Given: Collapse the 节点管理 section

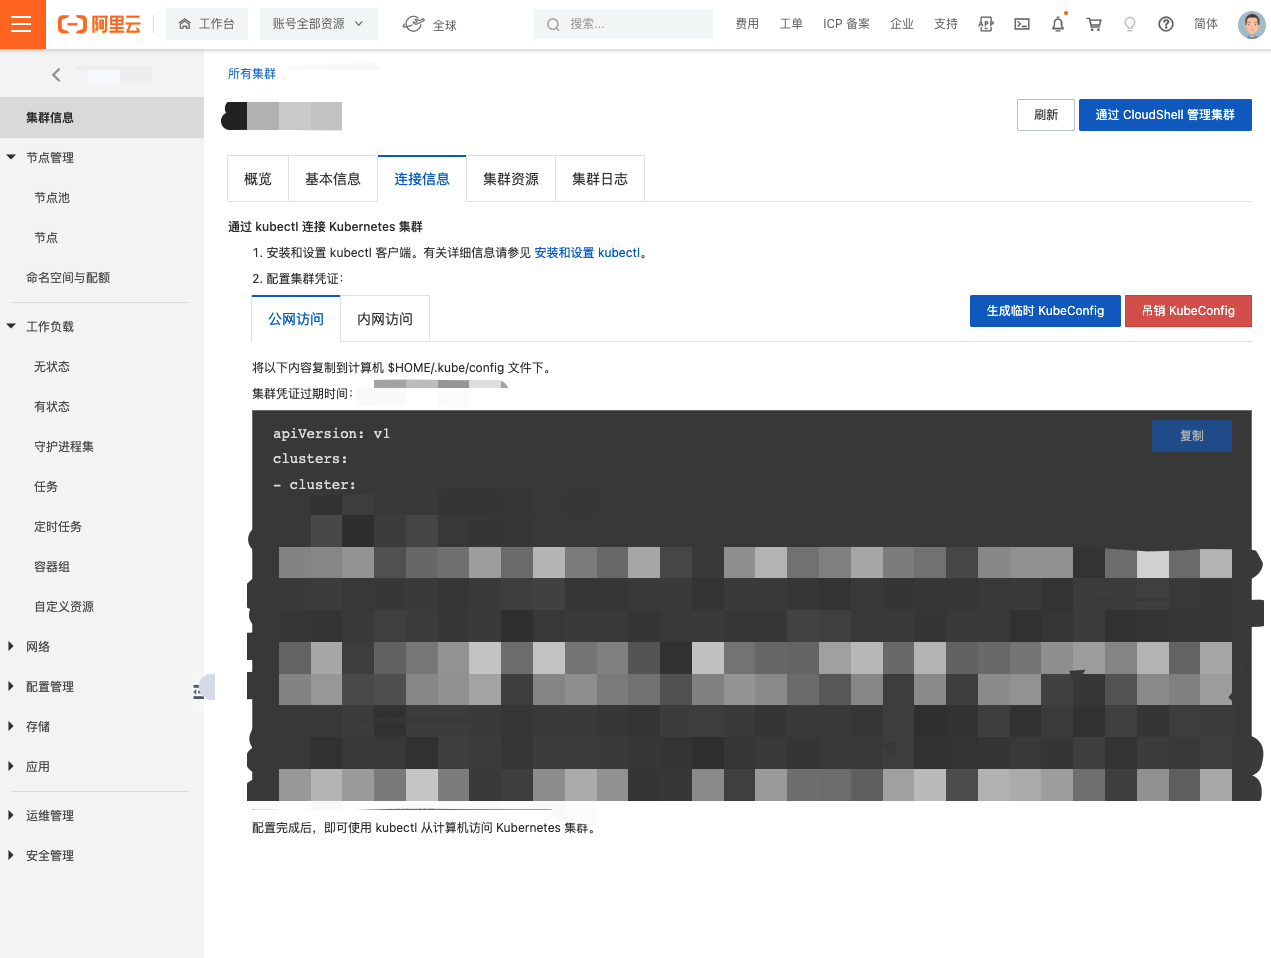Looking at the screenshot, I should [x=12, y=157].
